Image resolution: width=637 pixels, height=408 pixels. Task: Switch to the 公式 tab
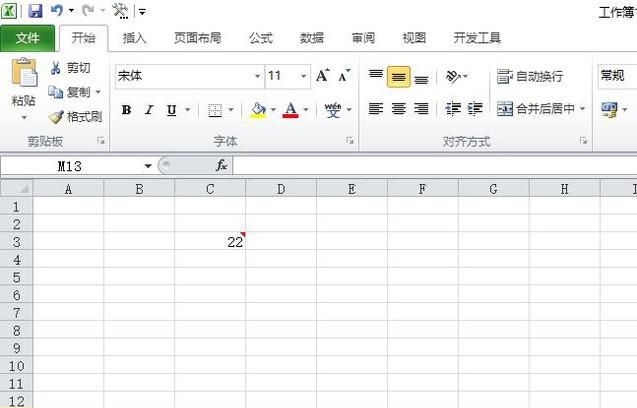pyautogui.click(x=261, y=38)
